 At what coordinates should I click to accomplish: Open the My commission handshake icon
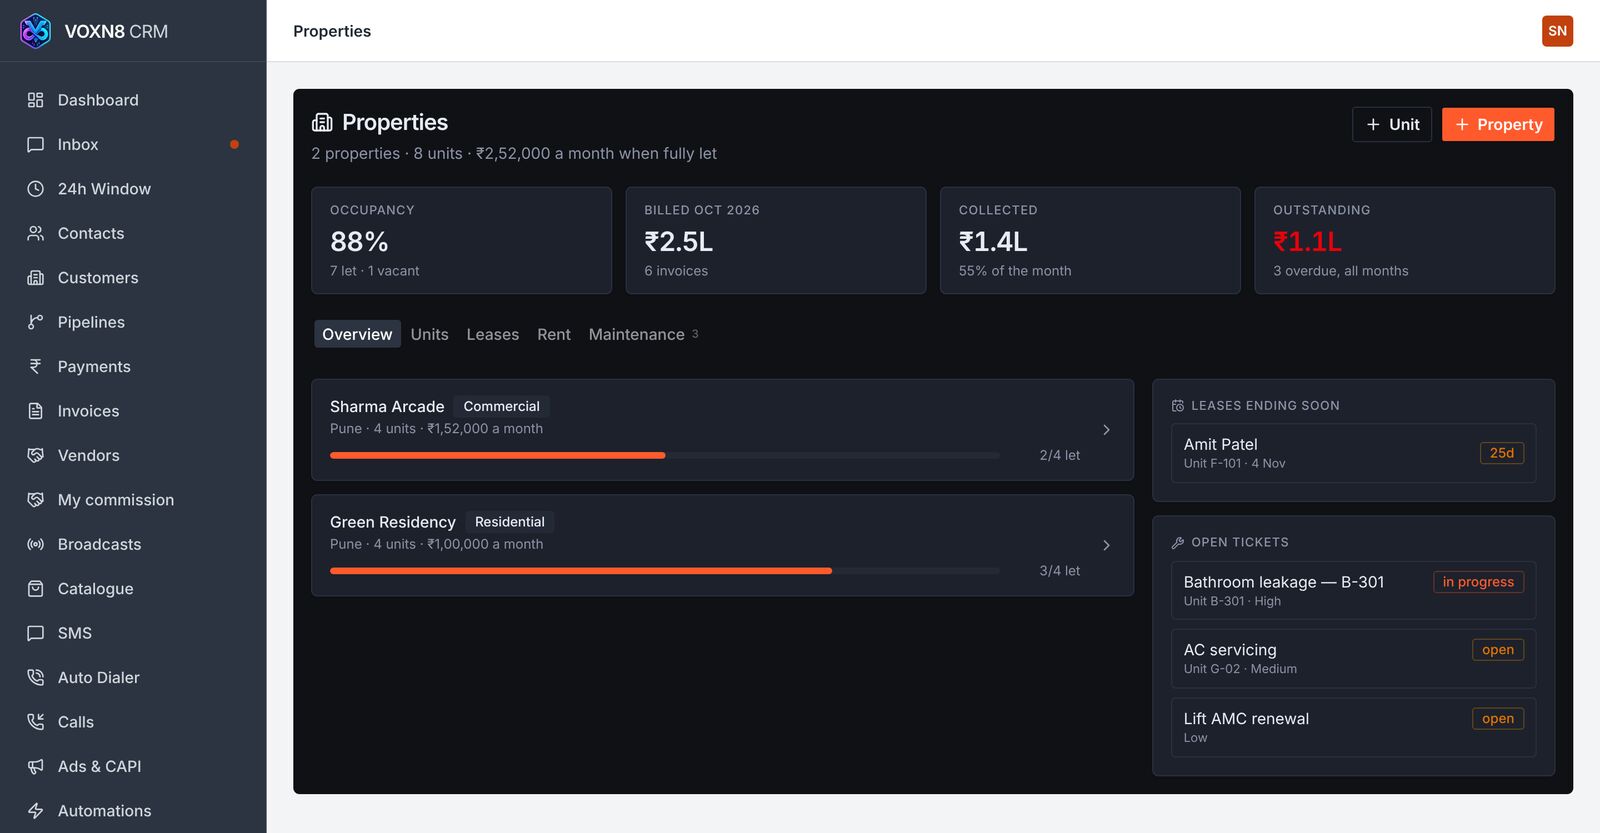click(35, 500)
